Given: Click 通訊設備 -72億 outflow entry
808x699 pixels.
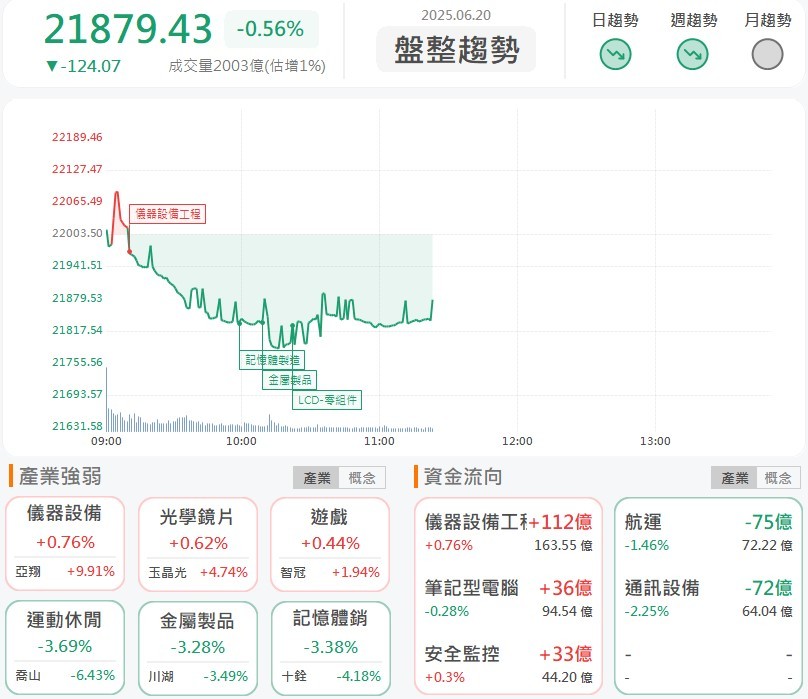Looking at the screenshot, I should click(709, 598).
